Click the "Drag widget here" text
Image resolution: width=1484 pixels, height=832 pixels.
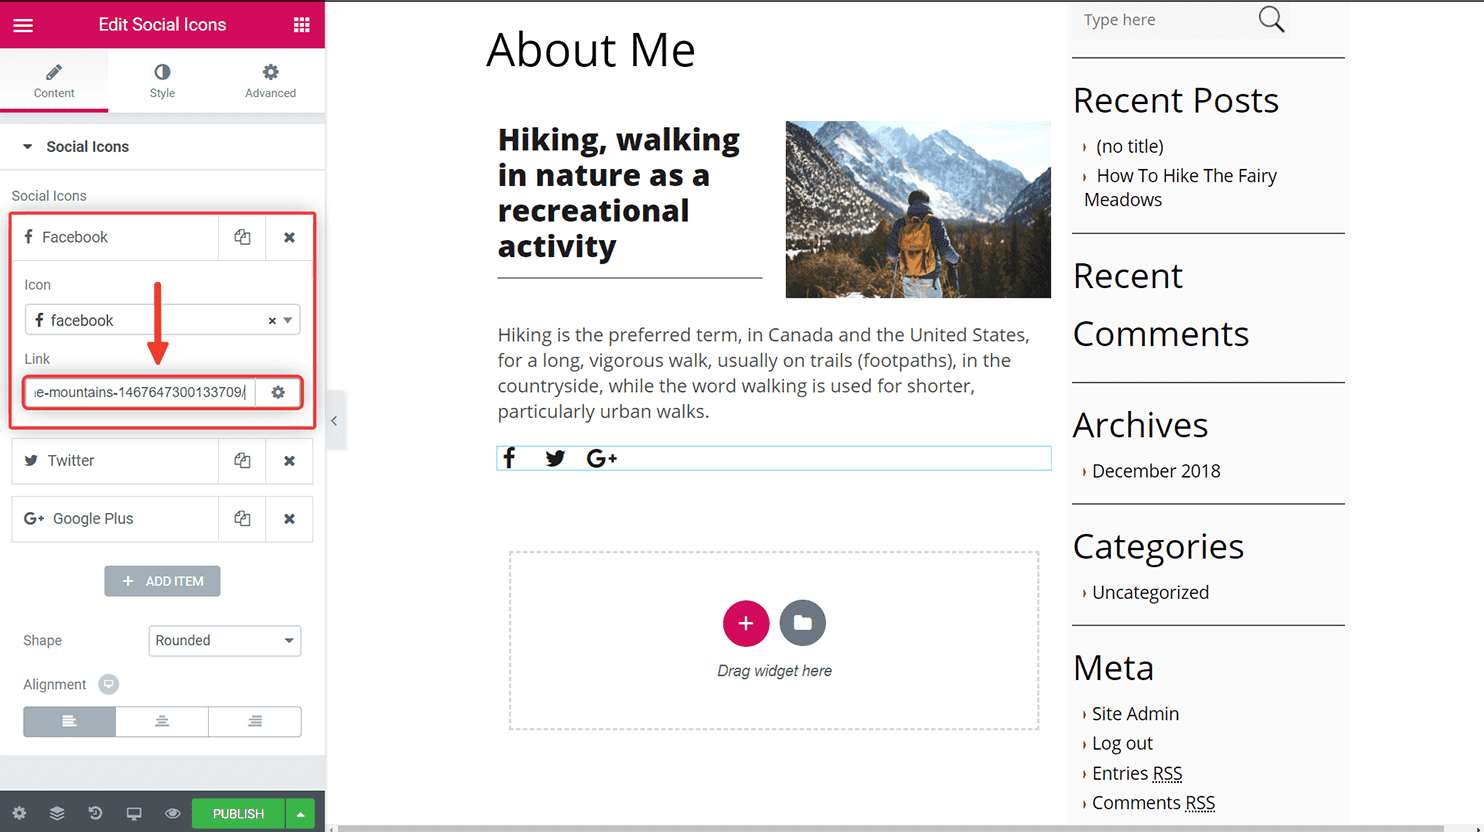774,671
